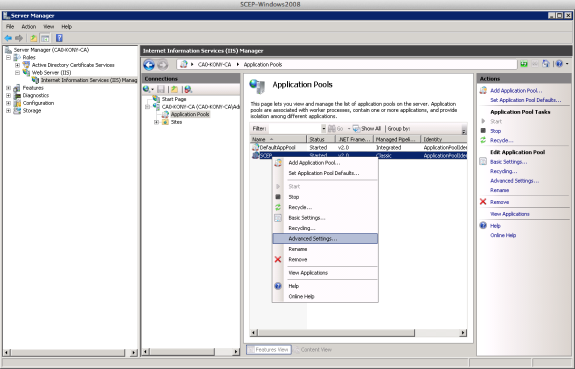This screenshot has width=575, height=369.
Task: Click the Stop icon in Actions pane
Action: (x=483, y=131)
